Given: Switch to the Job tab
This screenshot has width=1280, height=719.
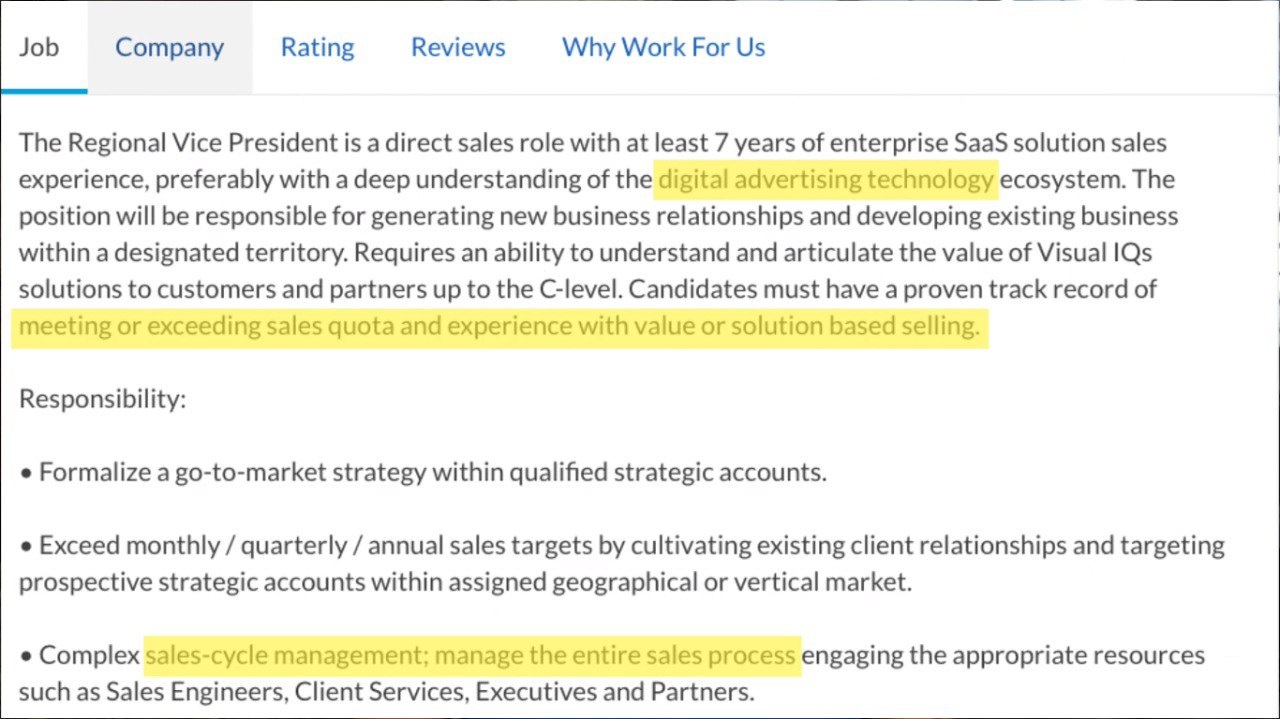Looking at the screenshot, I should (x=39, y=47).
